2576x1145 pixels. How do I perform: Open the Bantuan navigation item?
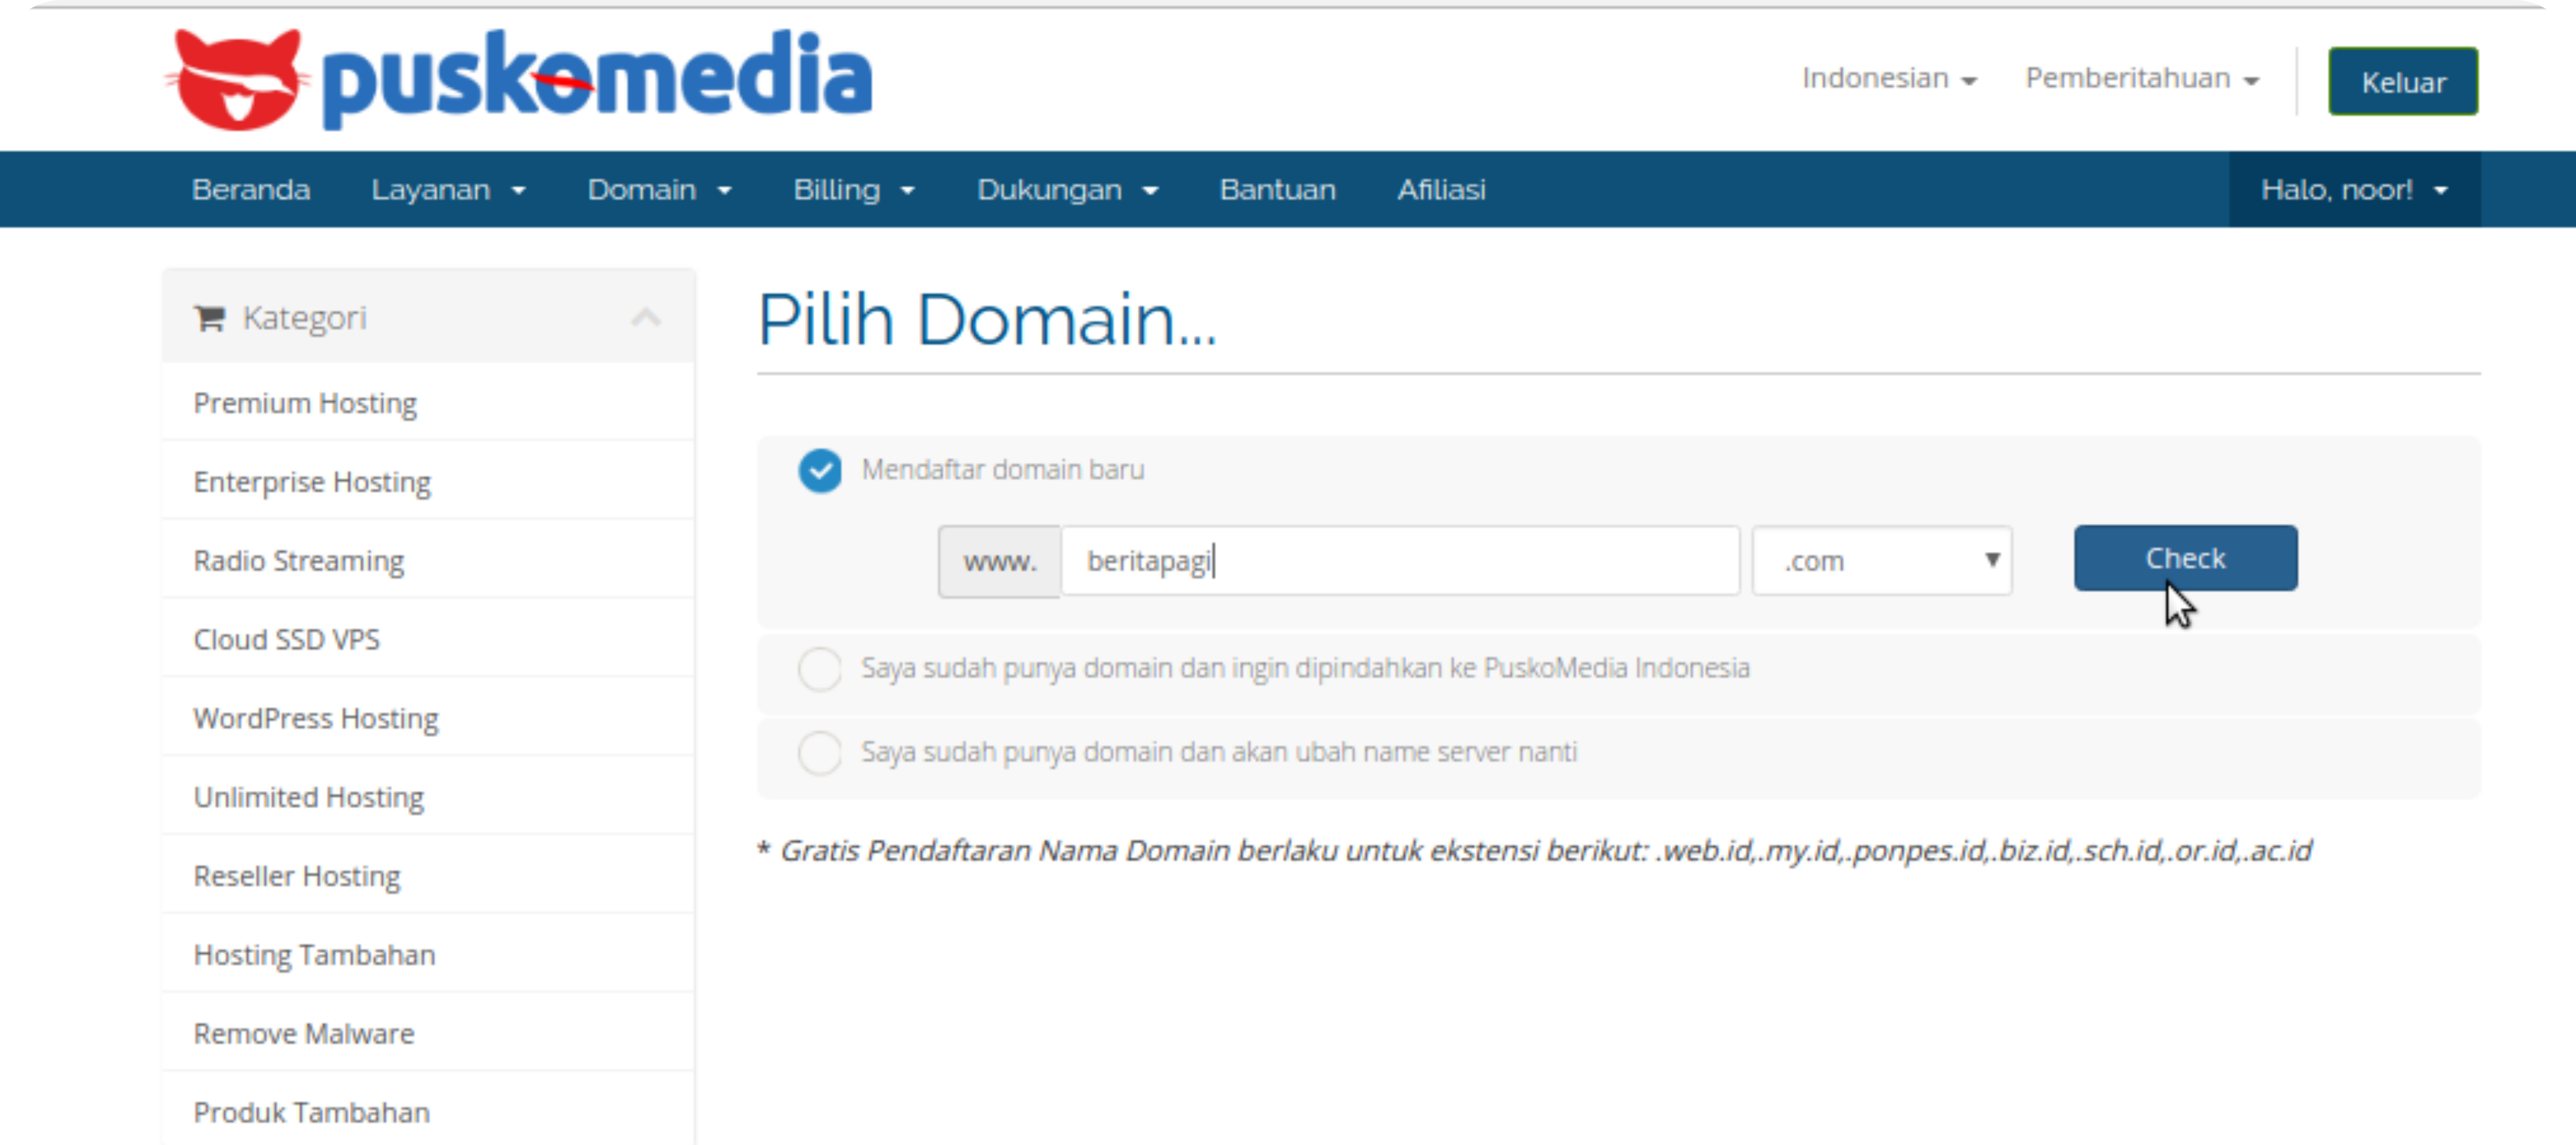pyautogui.click(x=1277, y=190)
